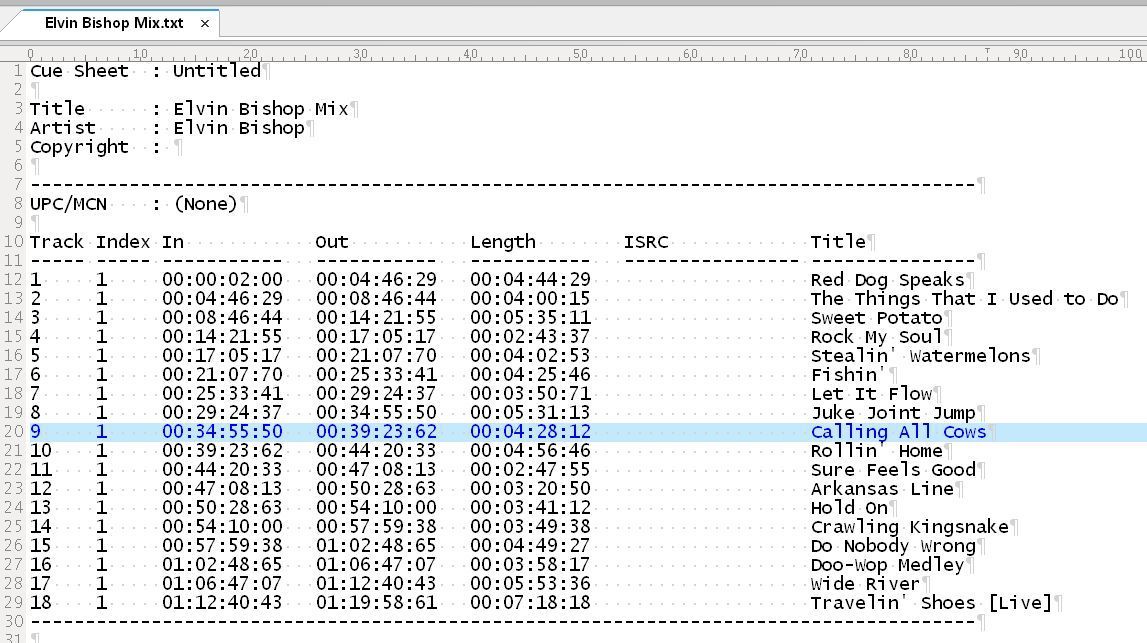This screenshot has width=1147, height=643.
Task: Select the Elvin Bishop Mix.txt tab
Action: (114, 23)
